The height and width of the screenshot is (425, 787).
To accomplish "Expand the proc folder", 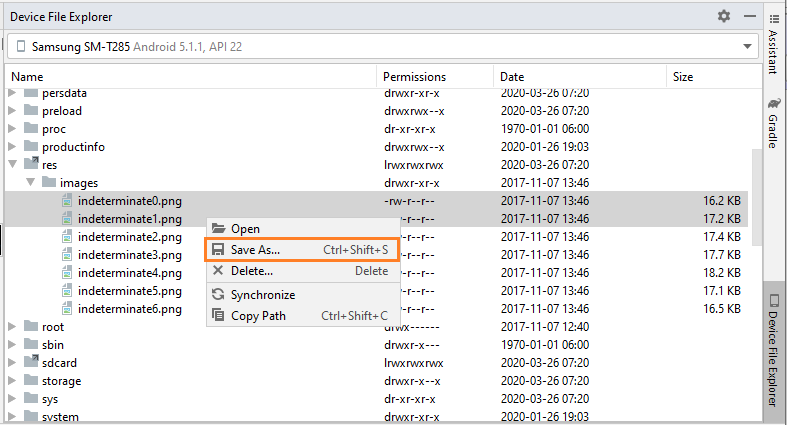I will click(x=12, y=128).
